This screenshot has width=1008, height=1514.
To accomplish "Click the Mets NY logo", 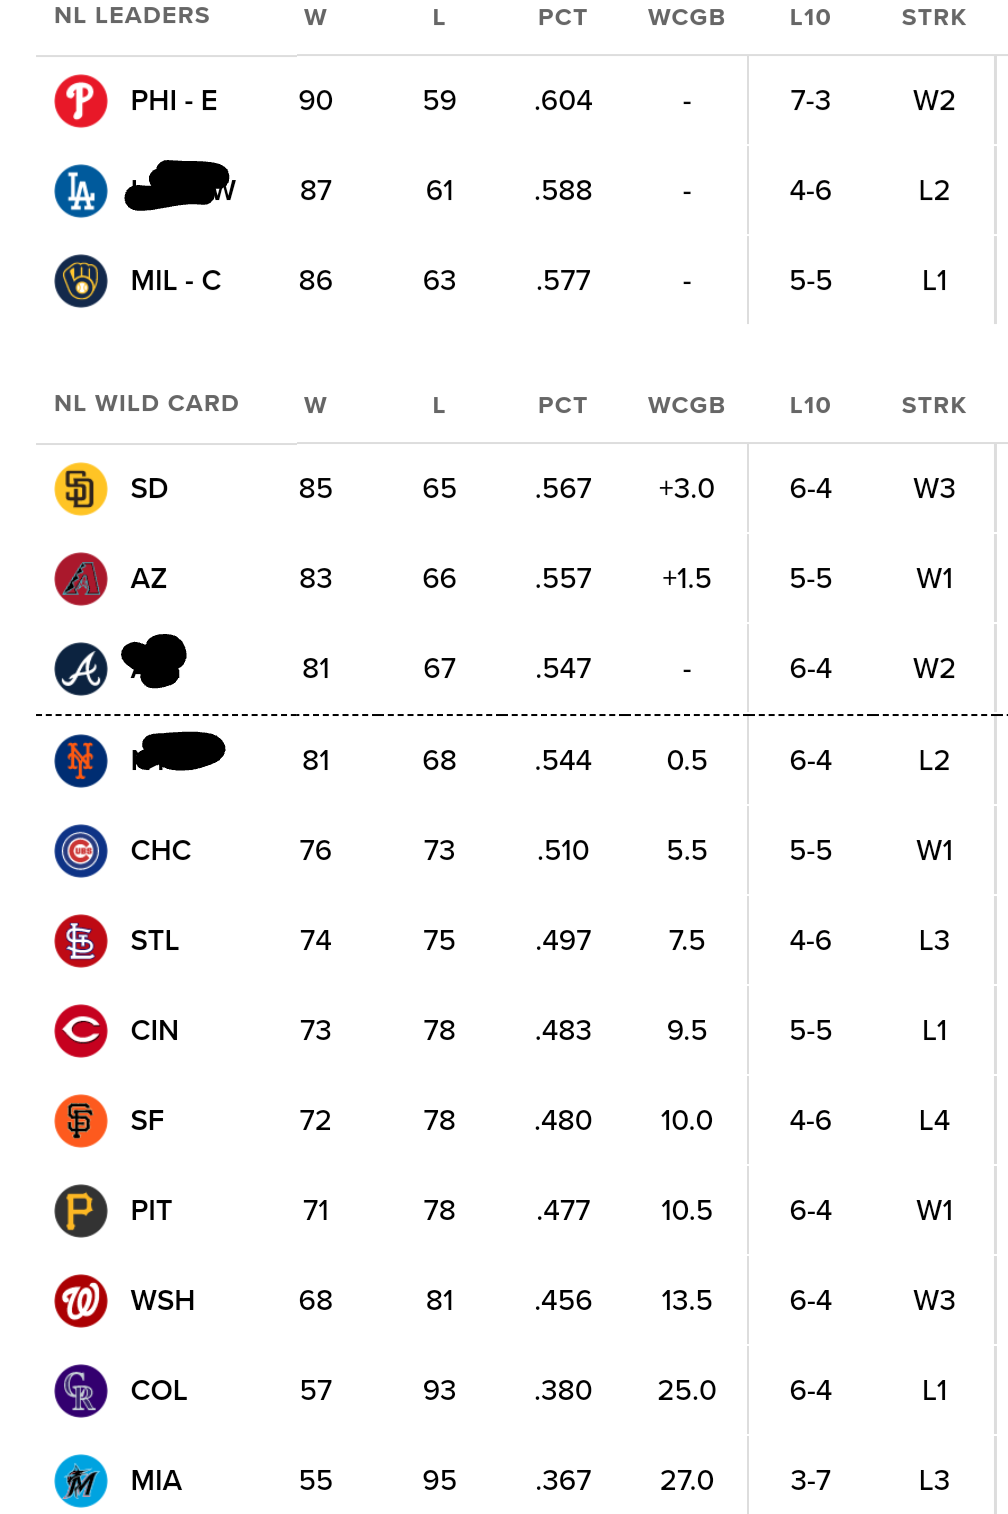I will coord(81,761).
